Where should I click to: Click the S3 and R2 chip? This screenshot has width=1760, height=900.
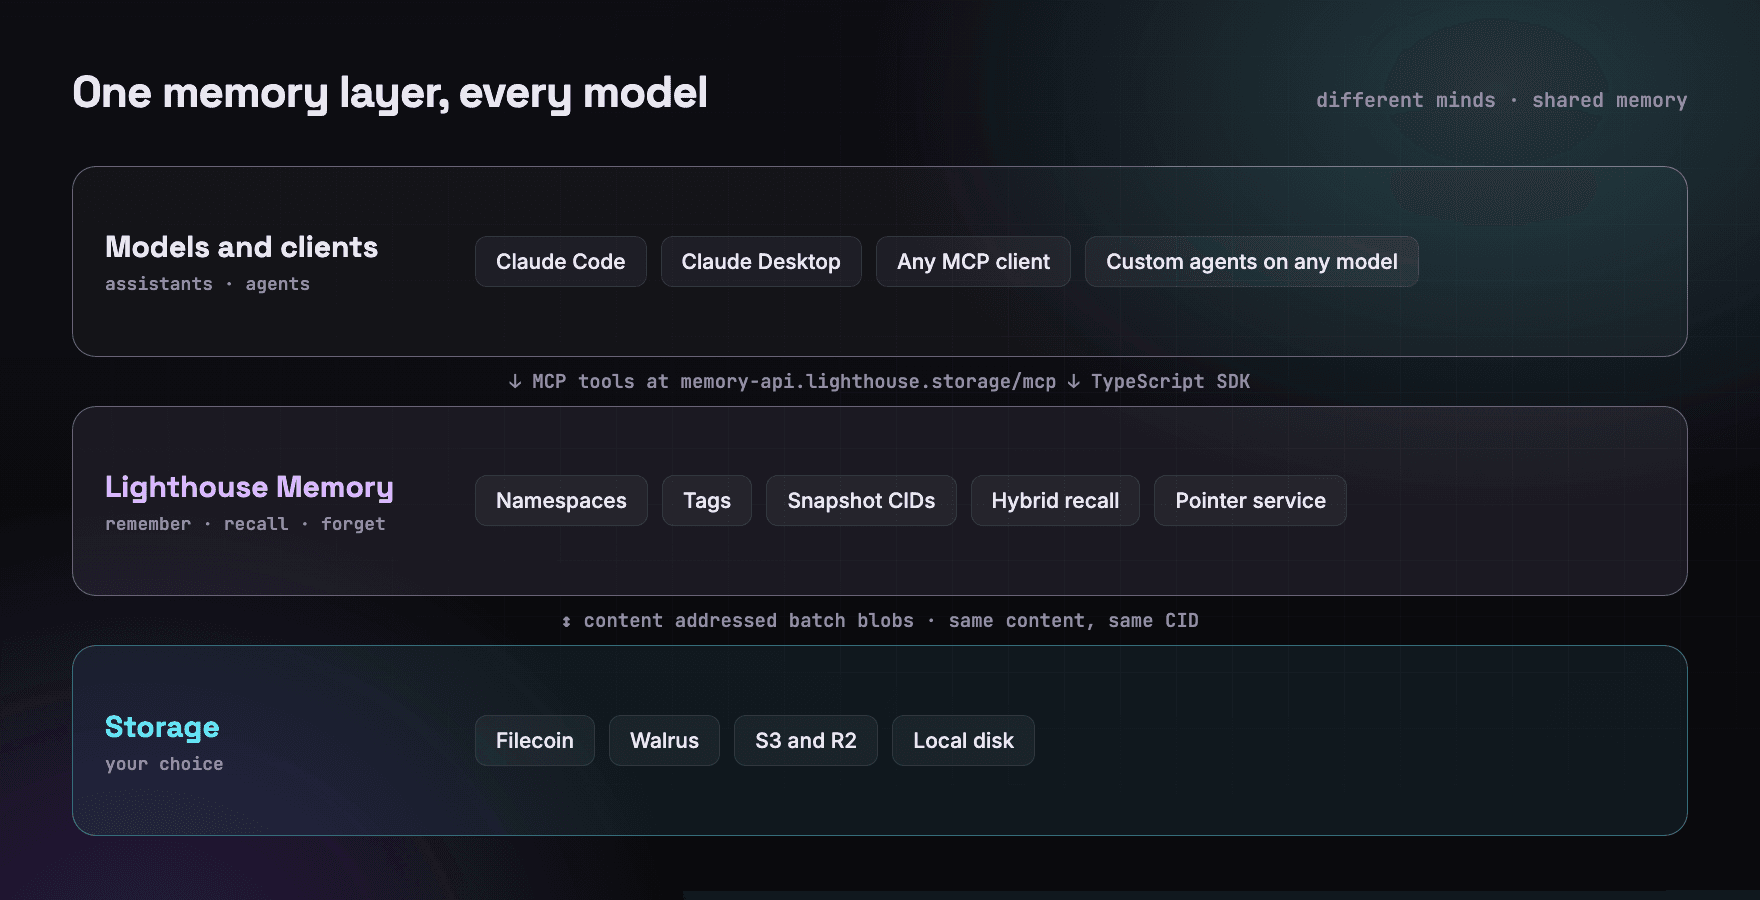[806, 741]
